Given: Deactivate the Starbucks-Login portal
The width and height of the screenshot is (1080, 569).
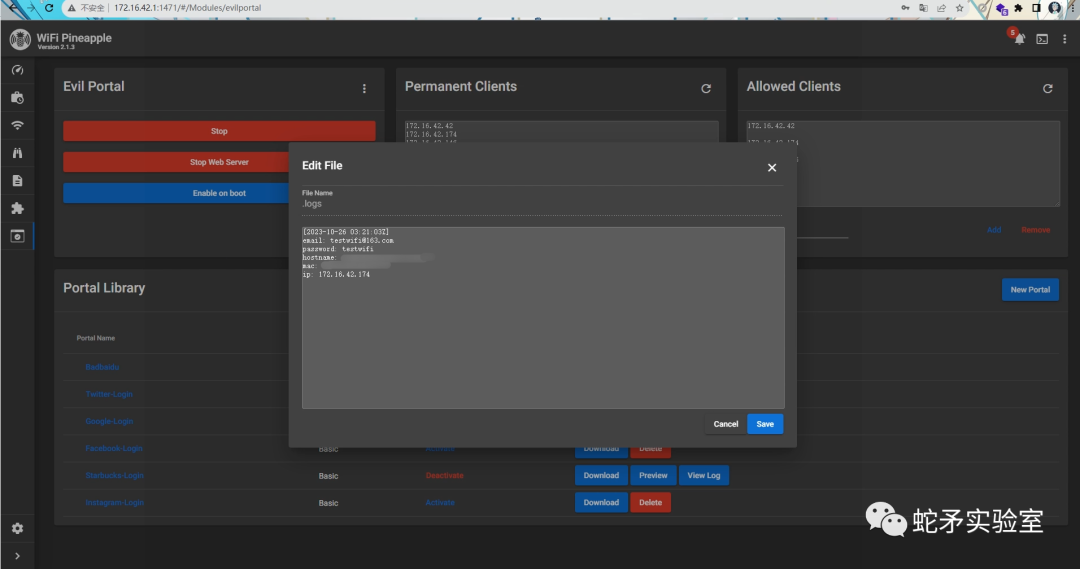Looking at the screenshot, I should point(444,475).
